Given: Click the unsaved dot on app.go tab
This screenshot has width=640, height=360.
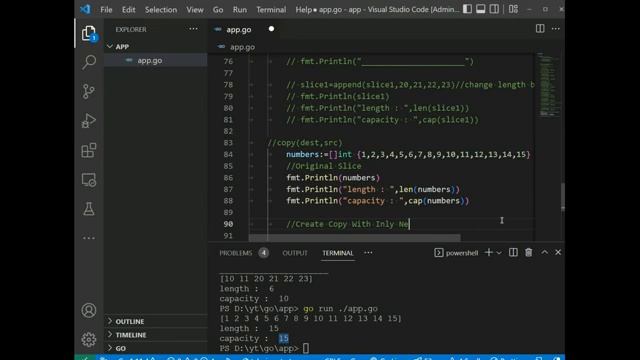Looking at the screenshot, I should (x=271, y=29).
